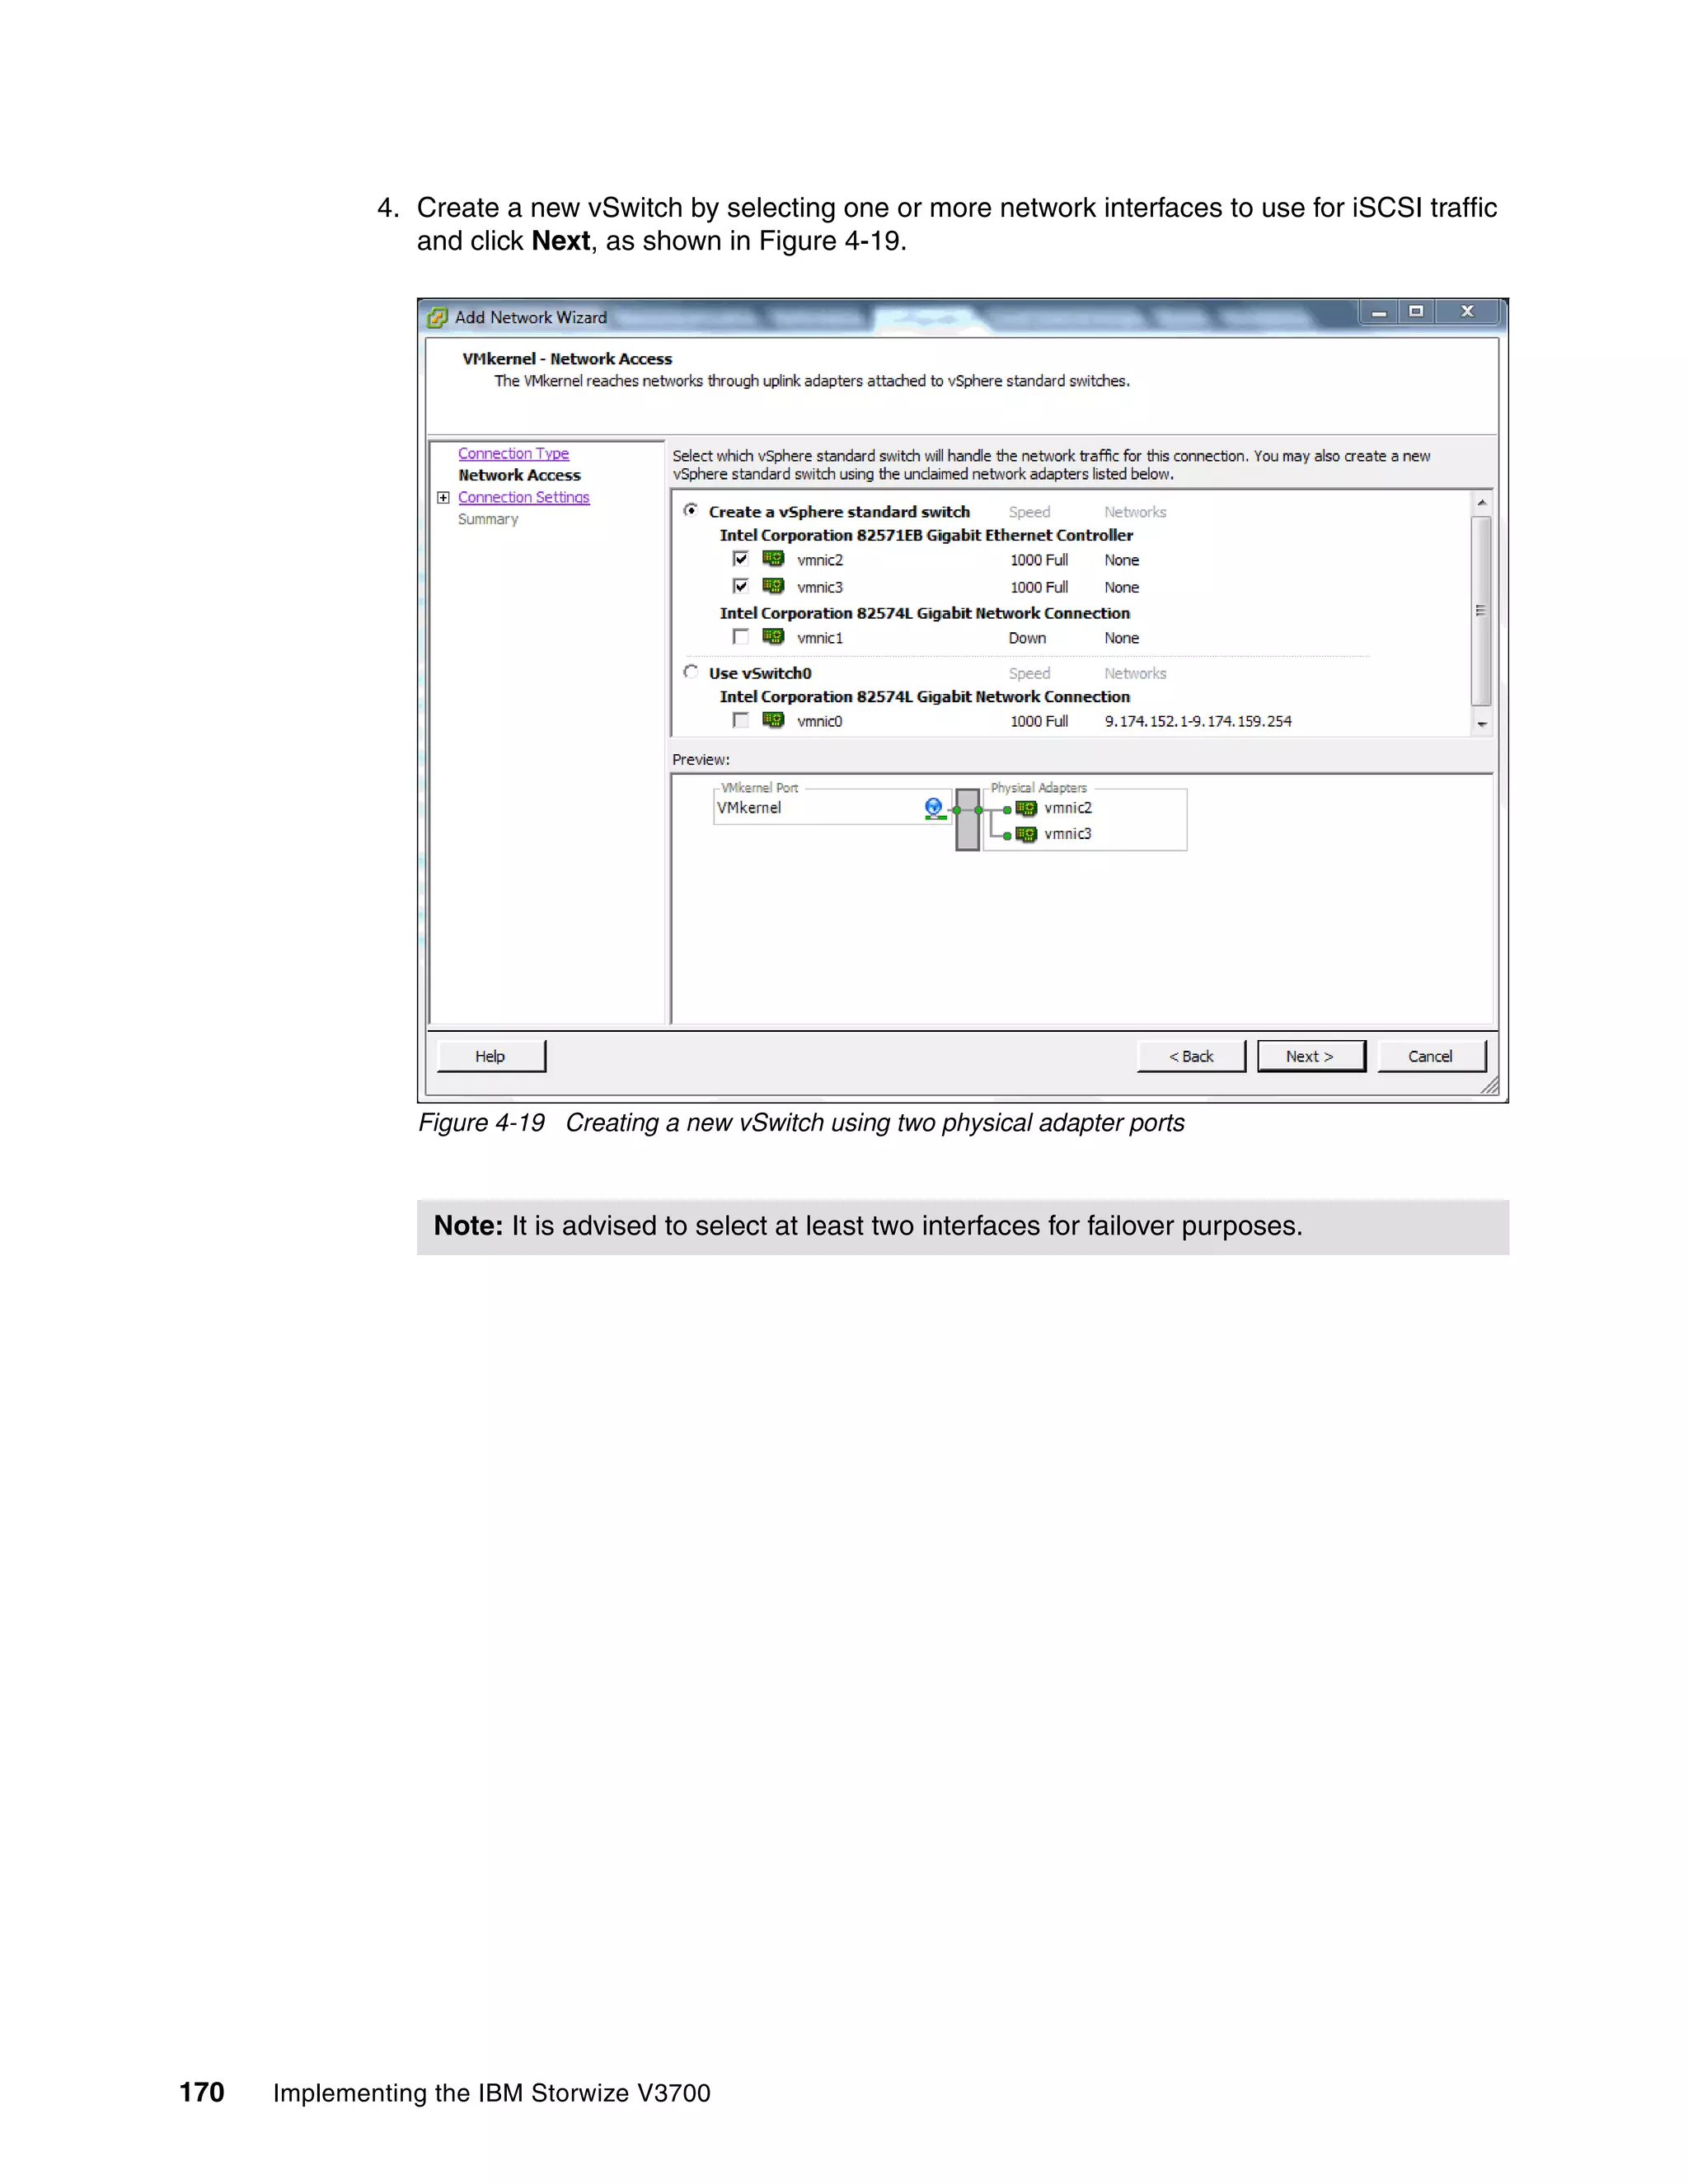
Task: Click the vSwitch block in preview diagram
Action: coord(967,819)
